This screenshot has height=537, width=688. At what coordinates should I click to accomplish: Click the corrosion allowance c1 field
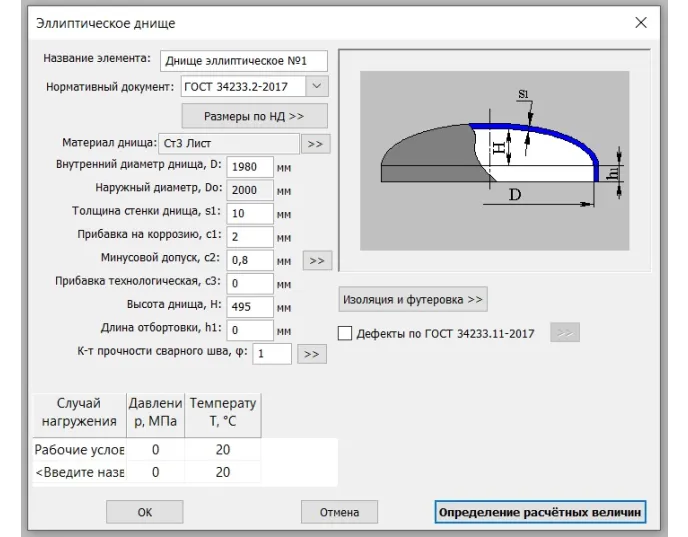tap(250, 237)
